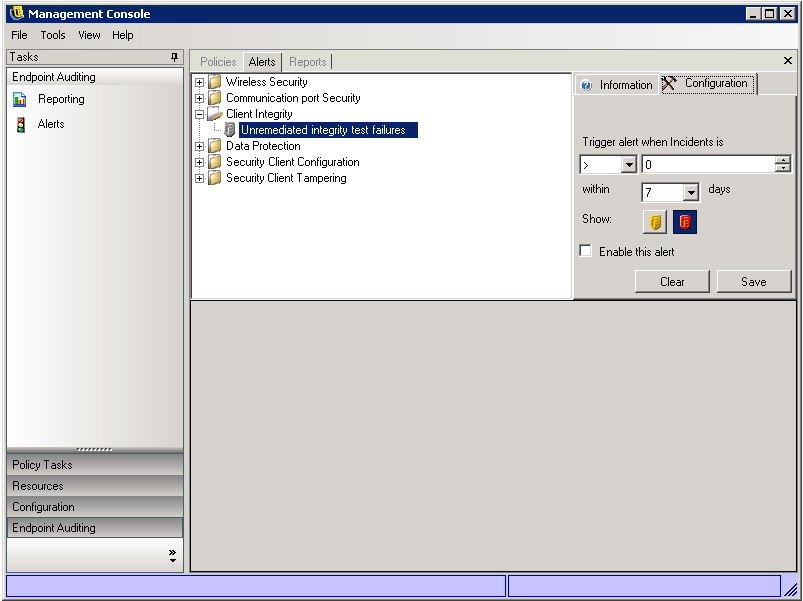This screenshot has height=601, width=803.
Task: Click the 'Client Integrity' tree label
Action: pyautogui.click(x=259, y=114)
